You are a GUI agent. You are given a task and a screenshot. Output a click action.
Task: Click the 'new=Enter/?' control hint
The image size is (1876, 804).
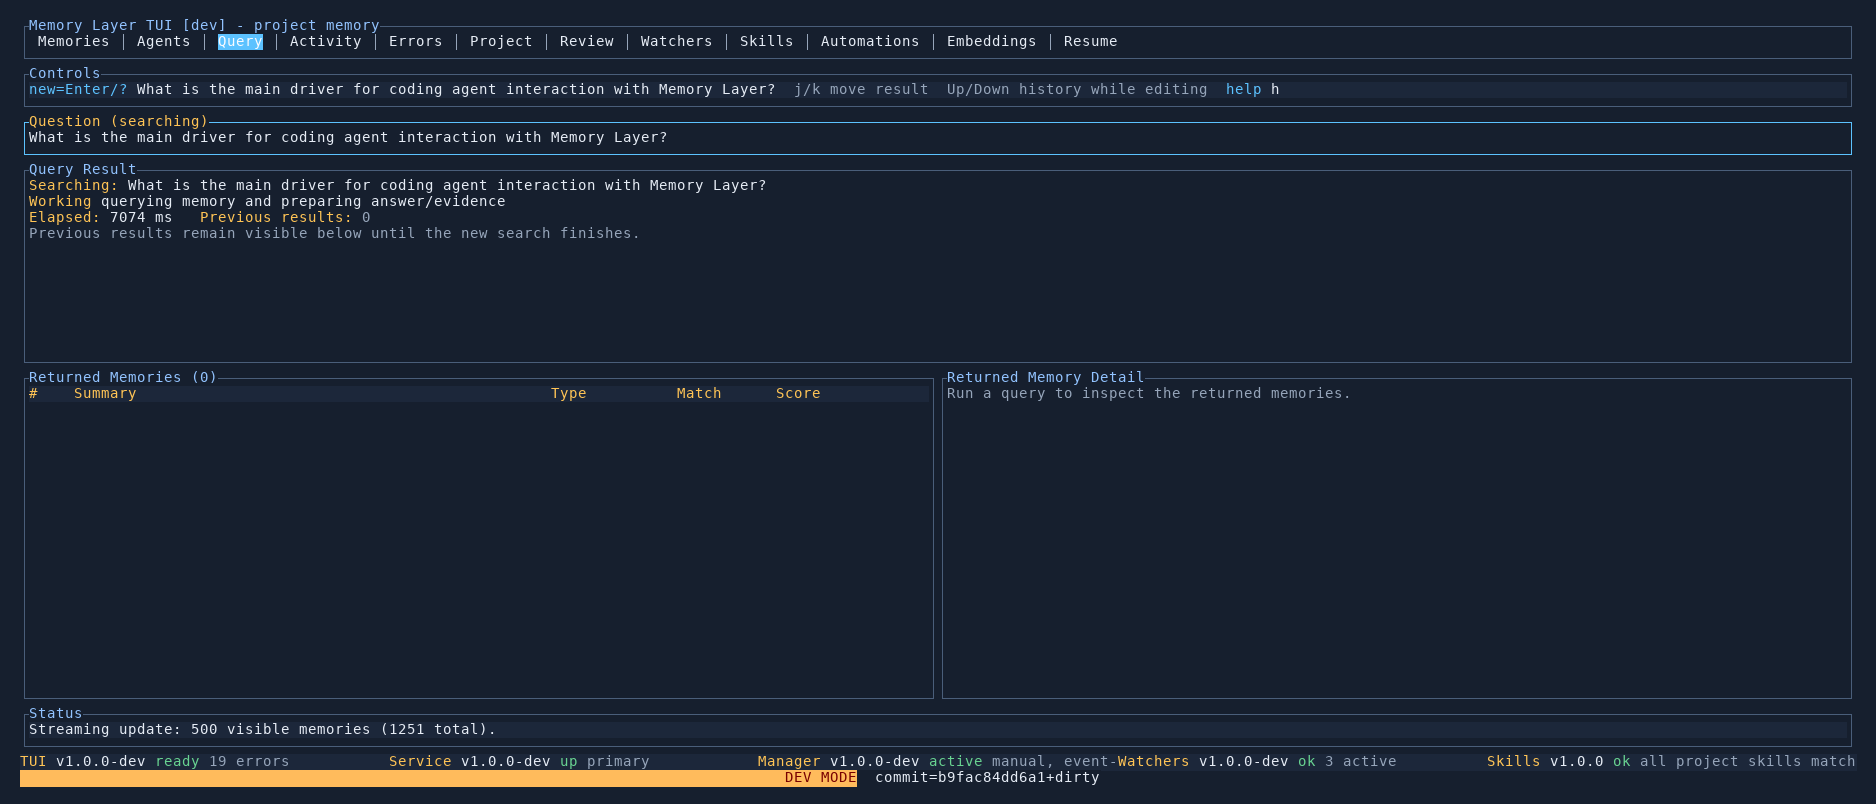click(78, 89)
